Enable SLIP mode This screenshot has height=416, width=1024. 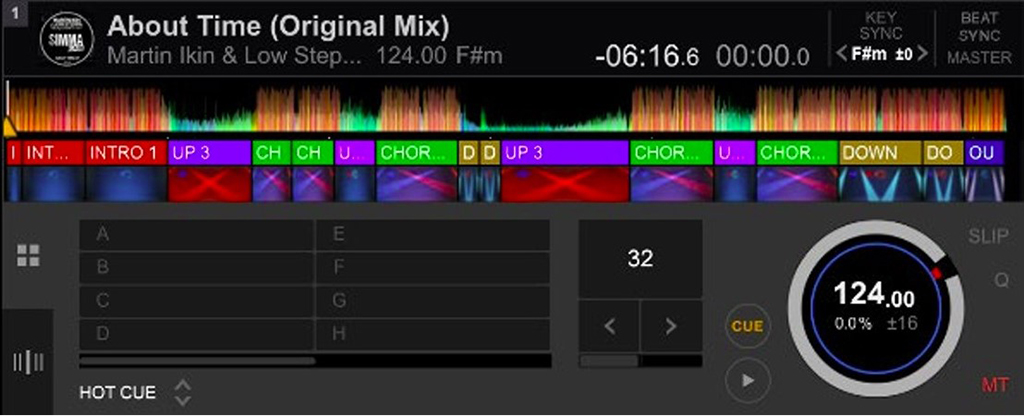(988, 236)
